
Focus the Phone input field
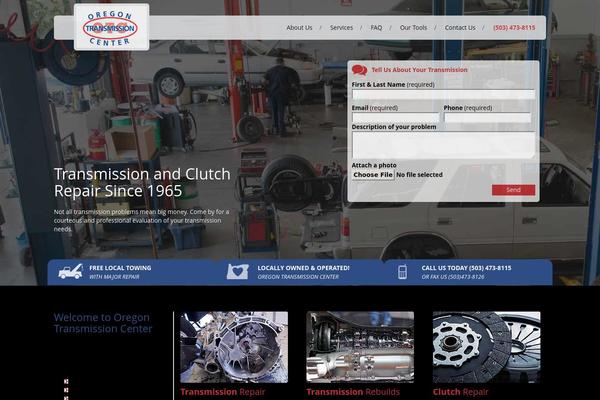487,118
